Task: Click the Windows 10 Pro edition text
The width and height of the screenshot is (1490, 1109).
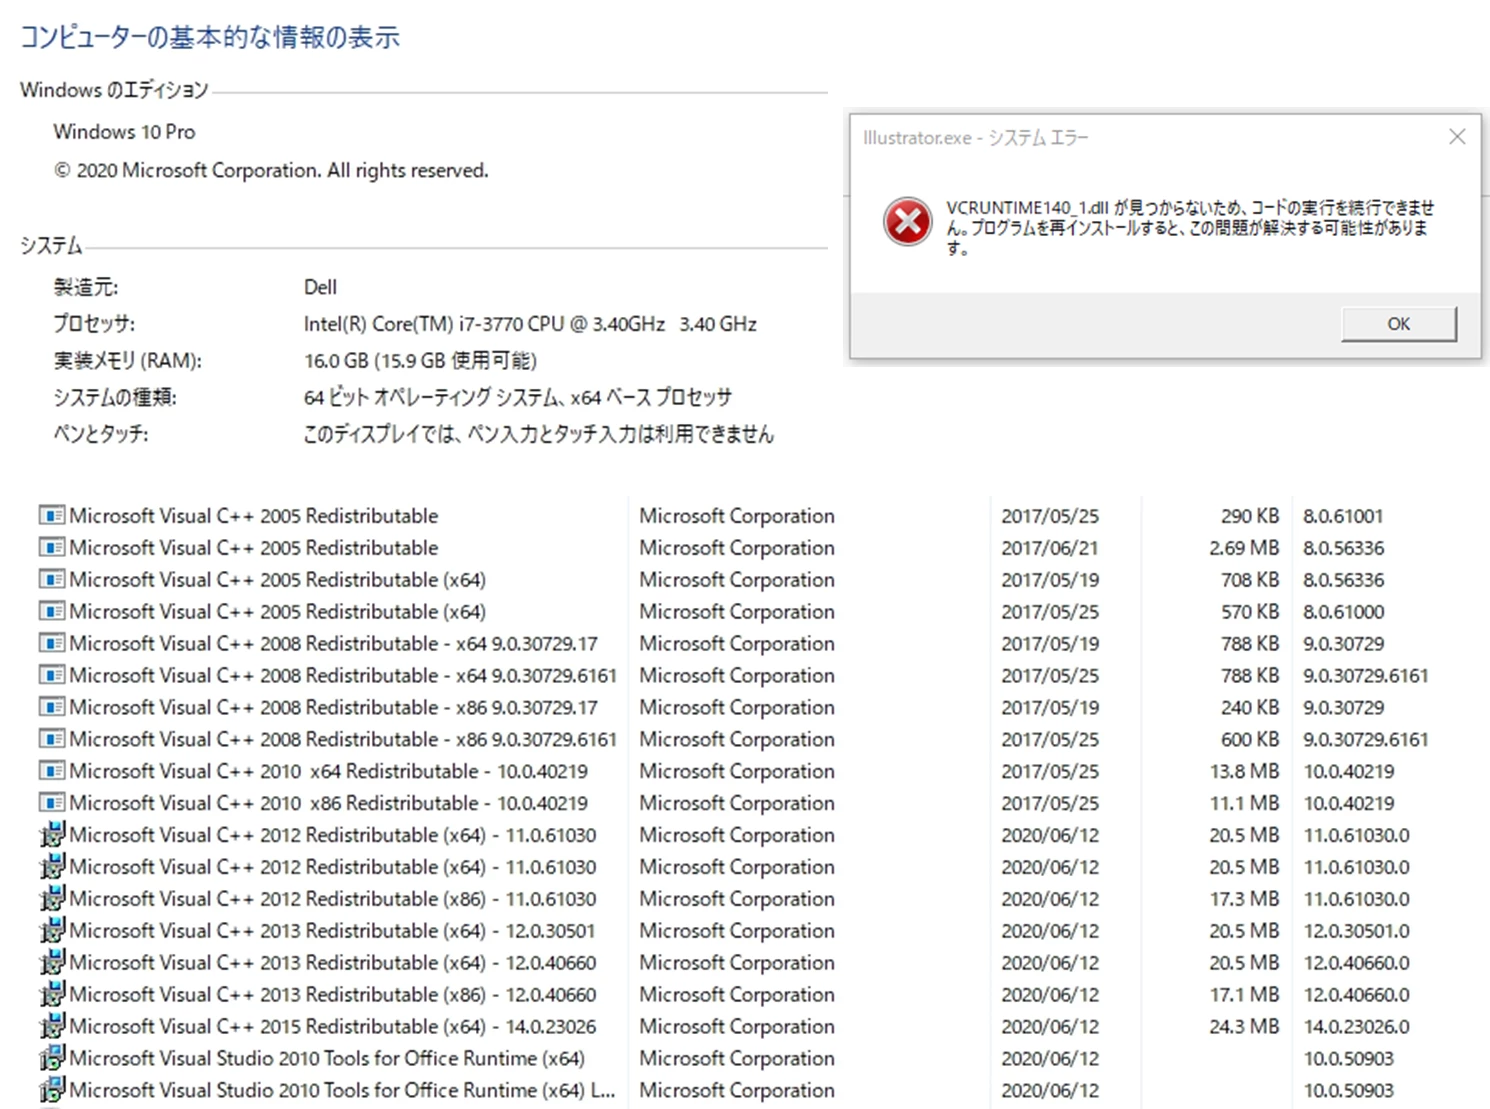Action: [x=124, y=132]
